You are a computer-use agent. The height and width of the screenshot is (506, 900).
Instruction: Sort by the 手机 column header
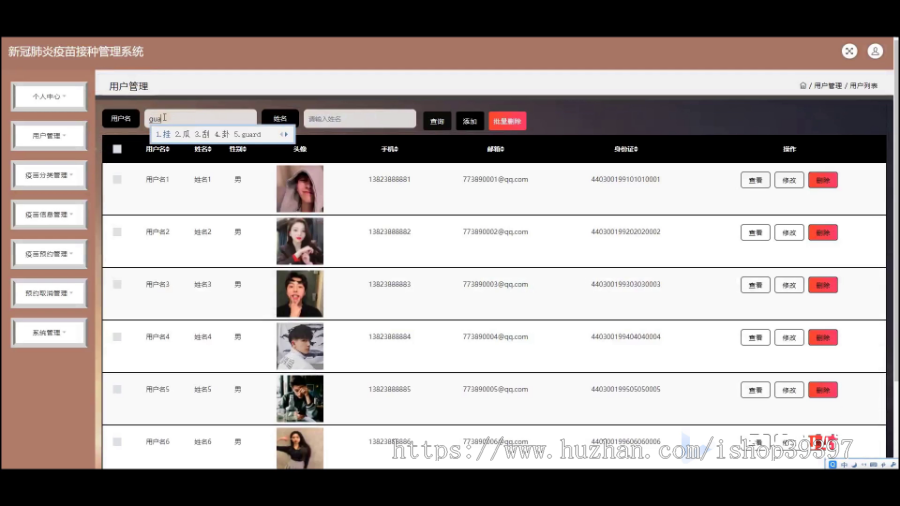pos(390,149)
